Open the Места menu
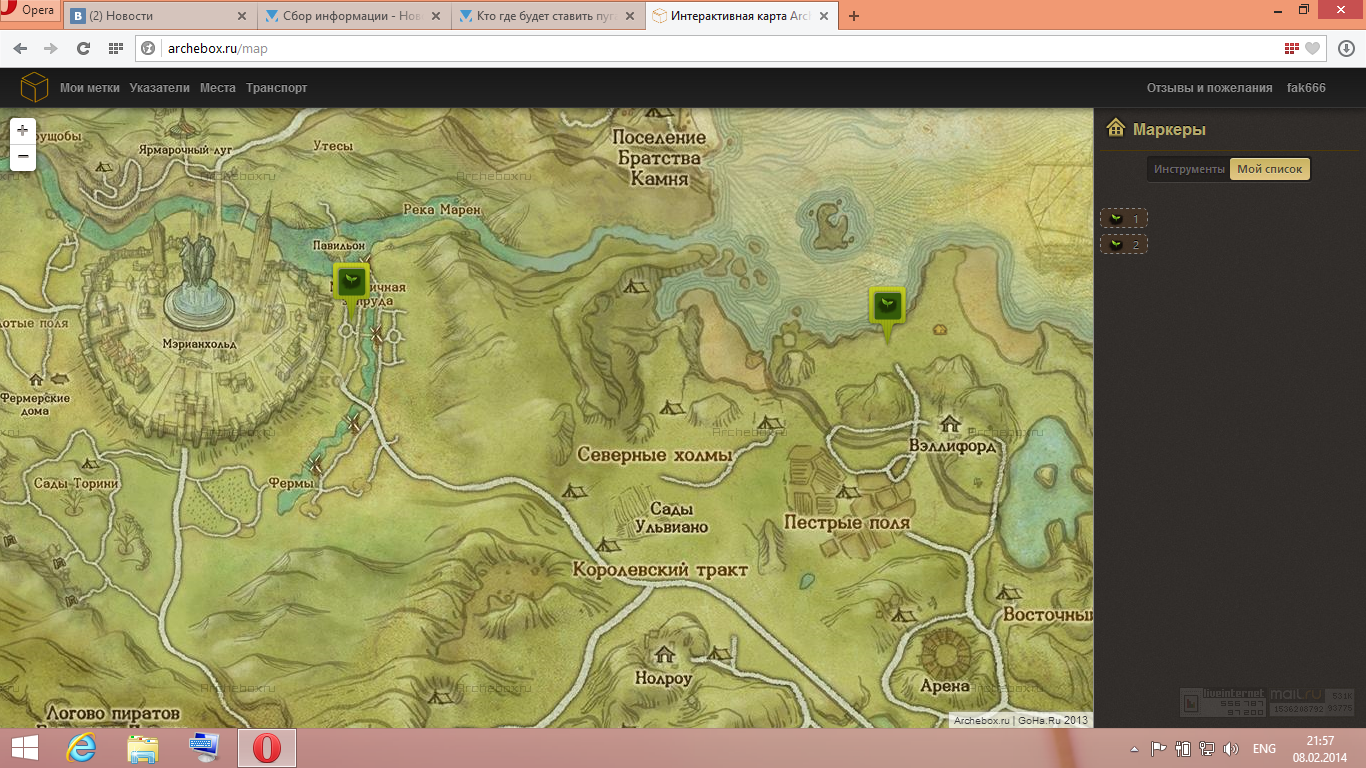Screen dimensions: 1366x768 coord(218,88)
